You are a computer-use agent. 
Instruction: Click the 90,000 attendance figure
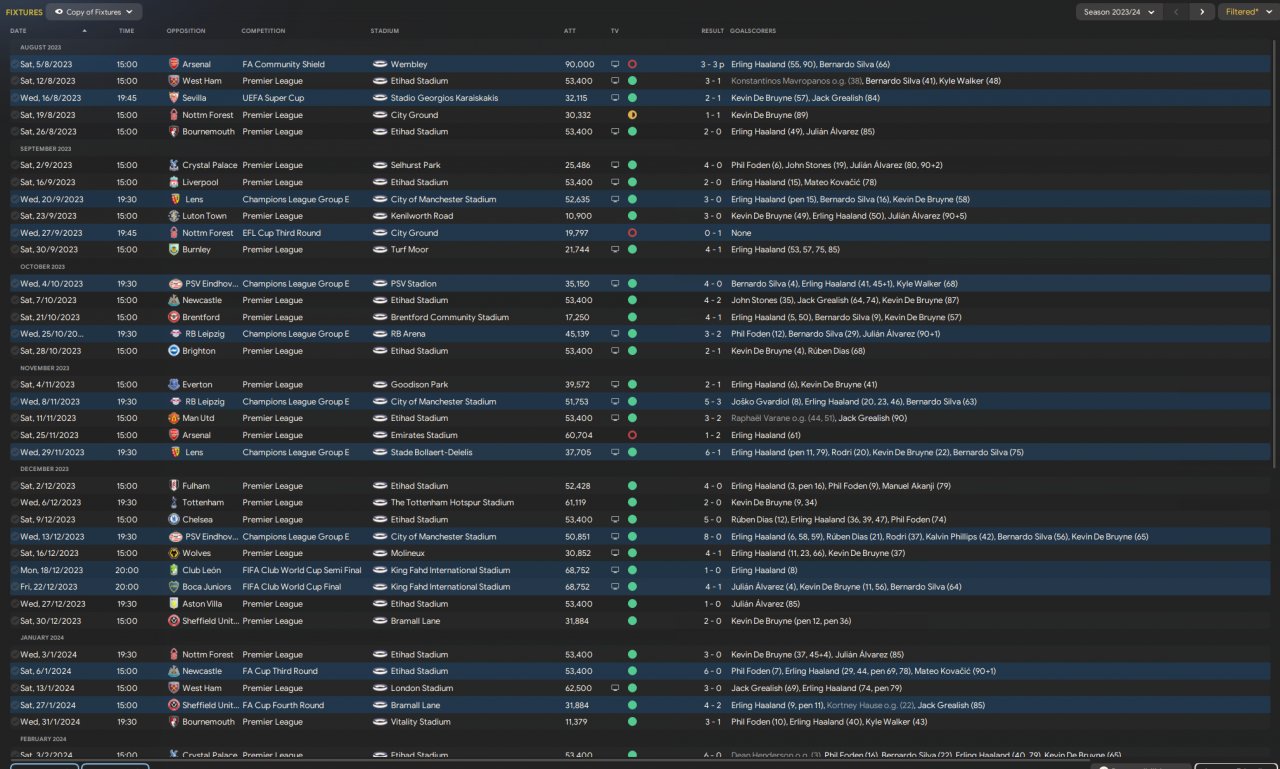pyautogui.click(x=579, y=64)
